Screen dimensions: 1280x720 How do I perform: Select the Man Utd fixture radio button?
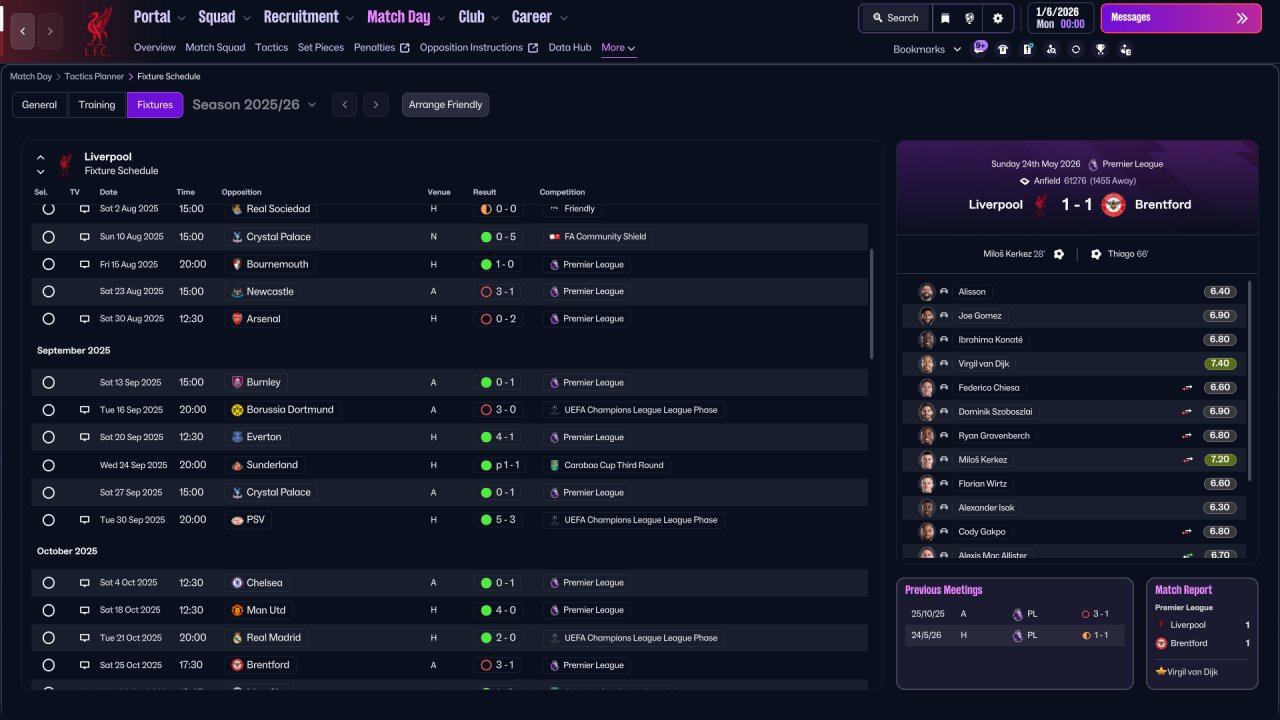tap(48, 610)
